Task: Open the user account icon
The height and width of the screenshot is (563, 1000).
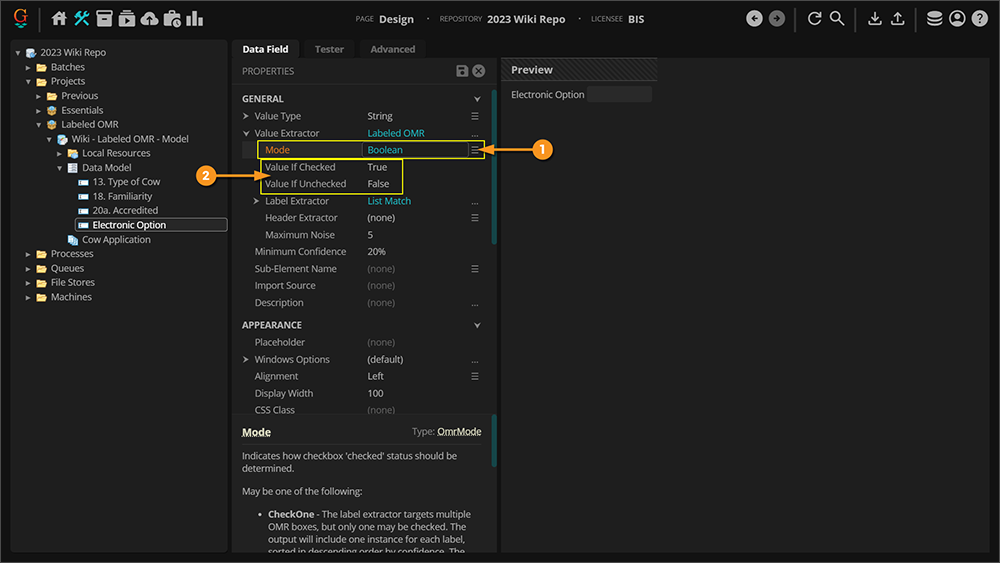Action: click(957, 18)
